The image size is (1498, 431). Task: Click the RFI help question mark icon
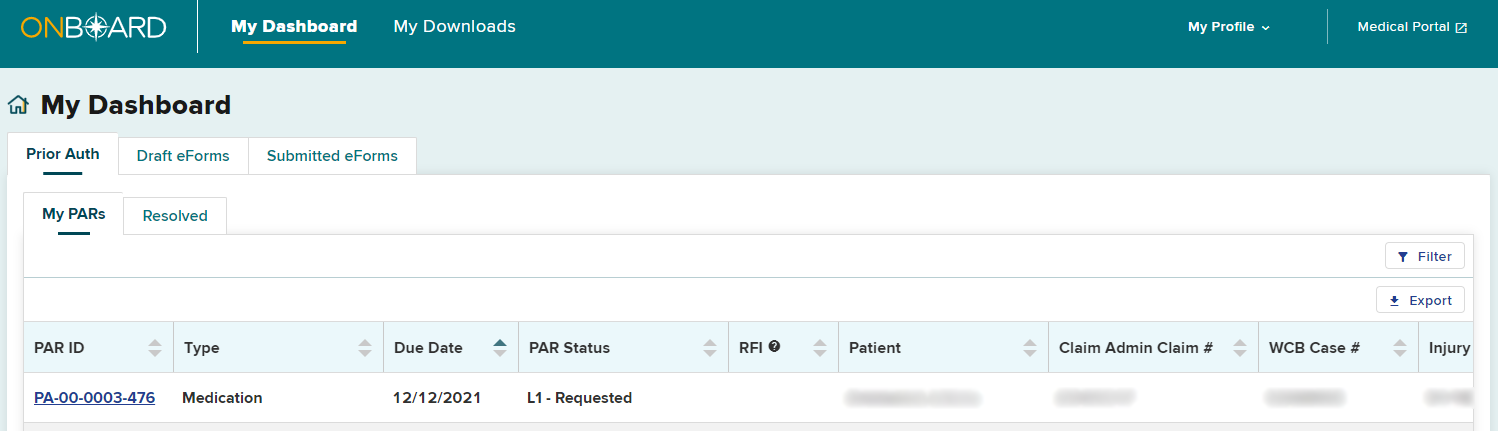[x=774, y=347]
